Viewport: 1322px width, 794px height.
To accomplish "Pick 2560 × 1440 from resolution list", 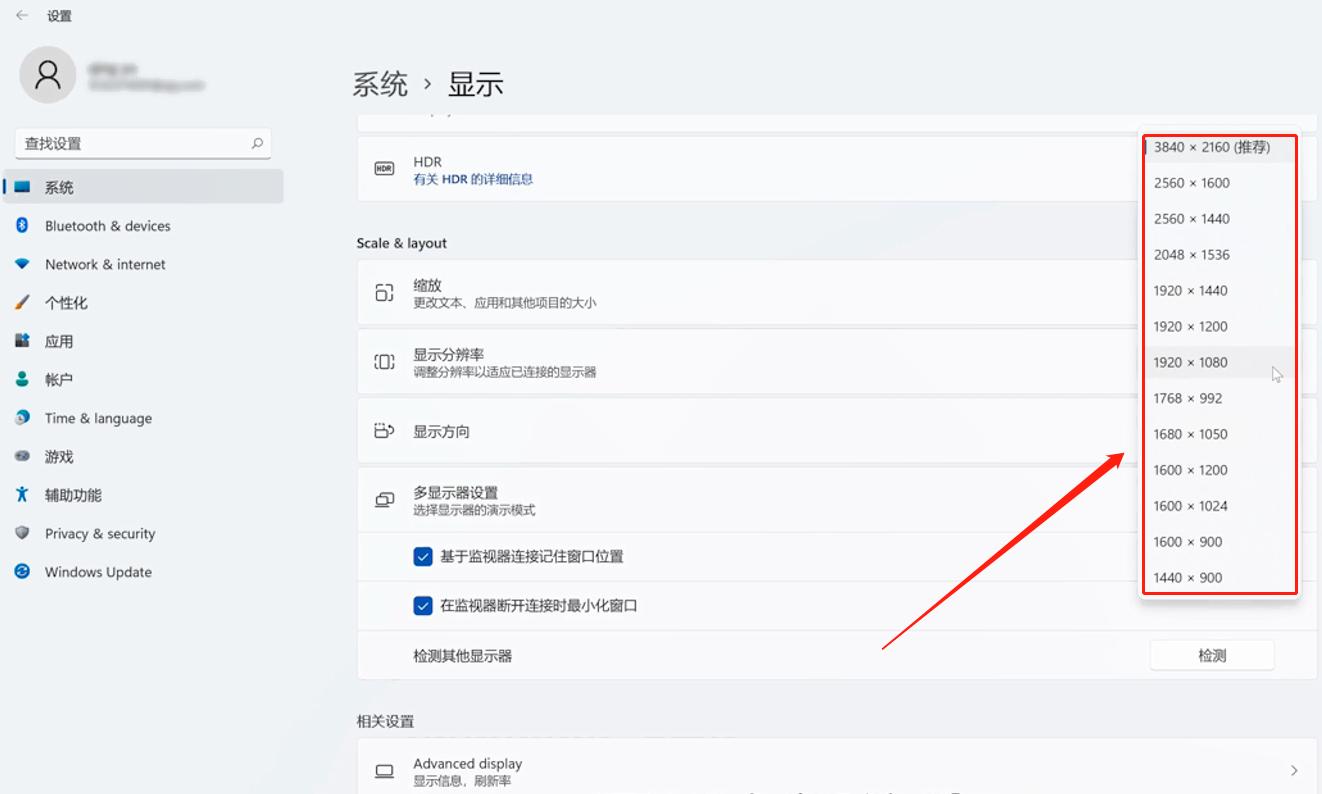I will tap(1191, 219).
